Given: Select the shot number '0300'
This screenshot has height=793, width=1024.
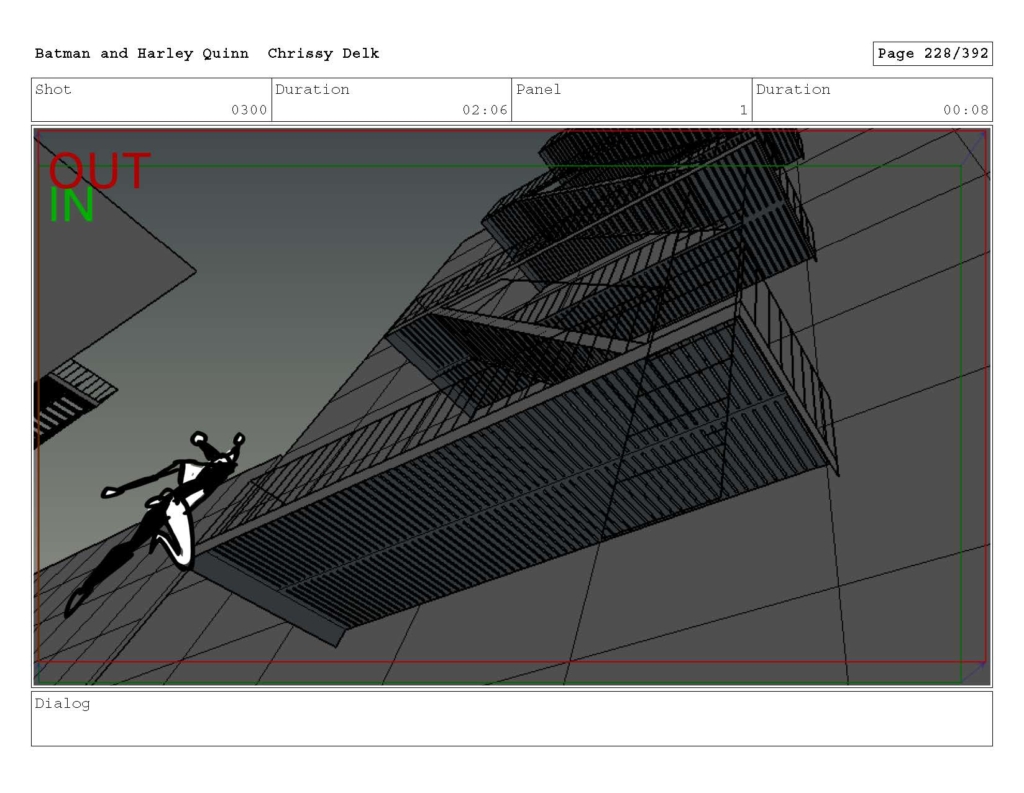Looking at the screenshot, I should [x=249, y=110].
